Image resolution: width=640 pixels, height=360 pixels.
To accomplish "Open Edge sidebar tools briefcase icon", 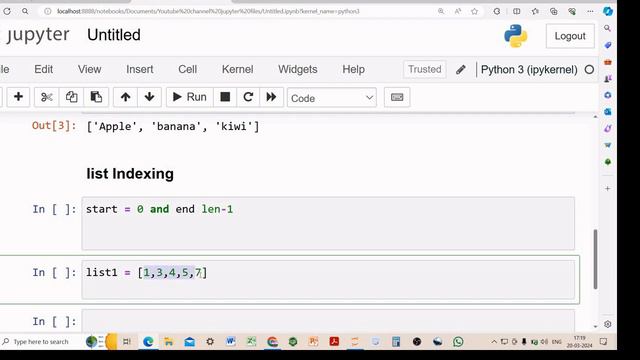I will pyautogui.click(x=608, y=62).
